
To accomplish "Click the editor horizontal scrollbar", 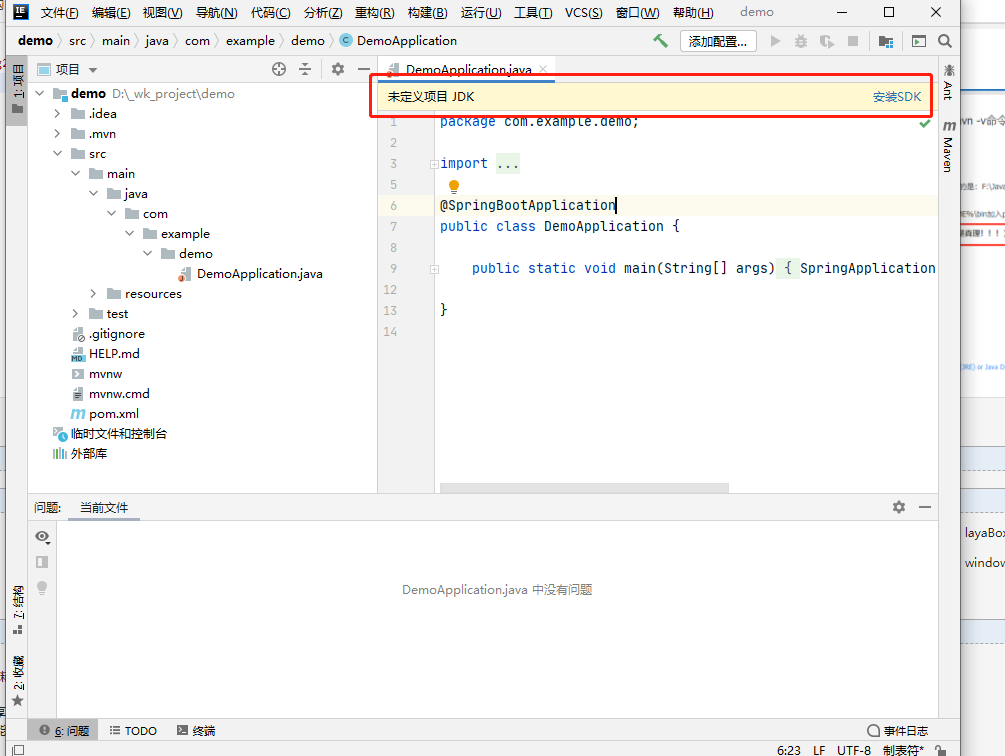I will 584,488.
